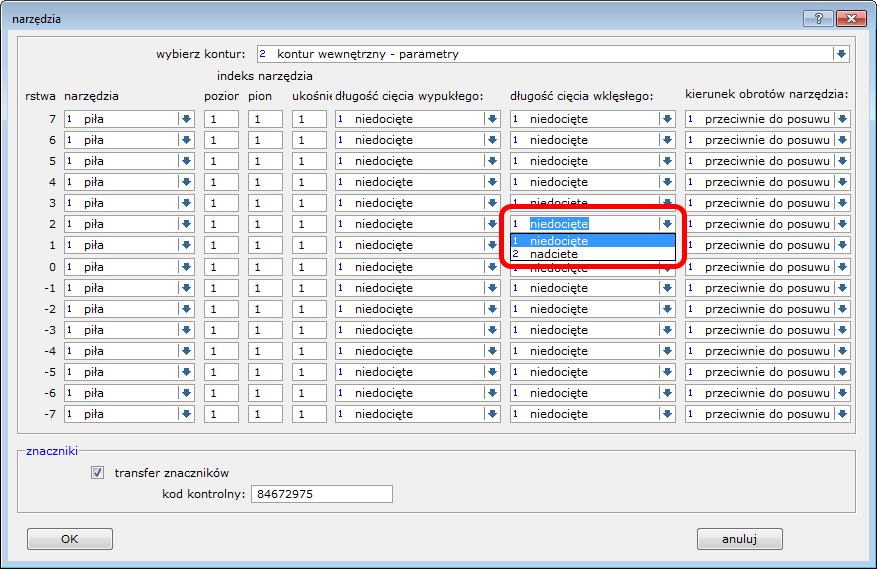This screenshot has width=877, height=569.
Task: Click the ukośnie index field for layer -6
Action: [309, 393]
